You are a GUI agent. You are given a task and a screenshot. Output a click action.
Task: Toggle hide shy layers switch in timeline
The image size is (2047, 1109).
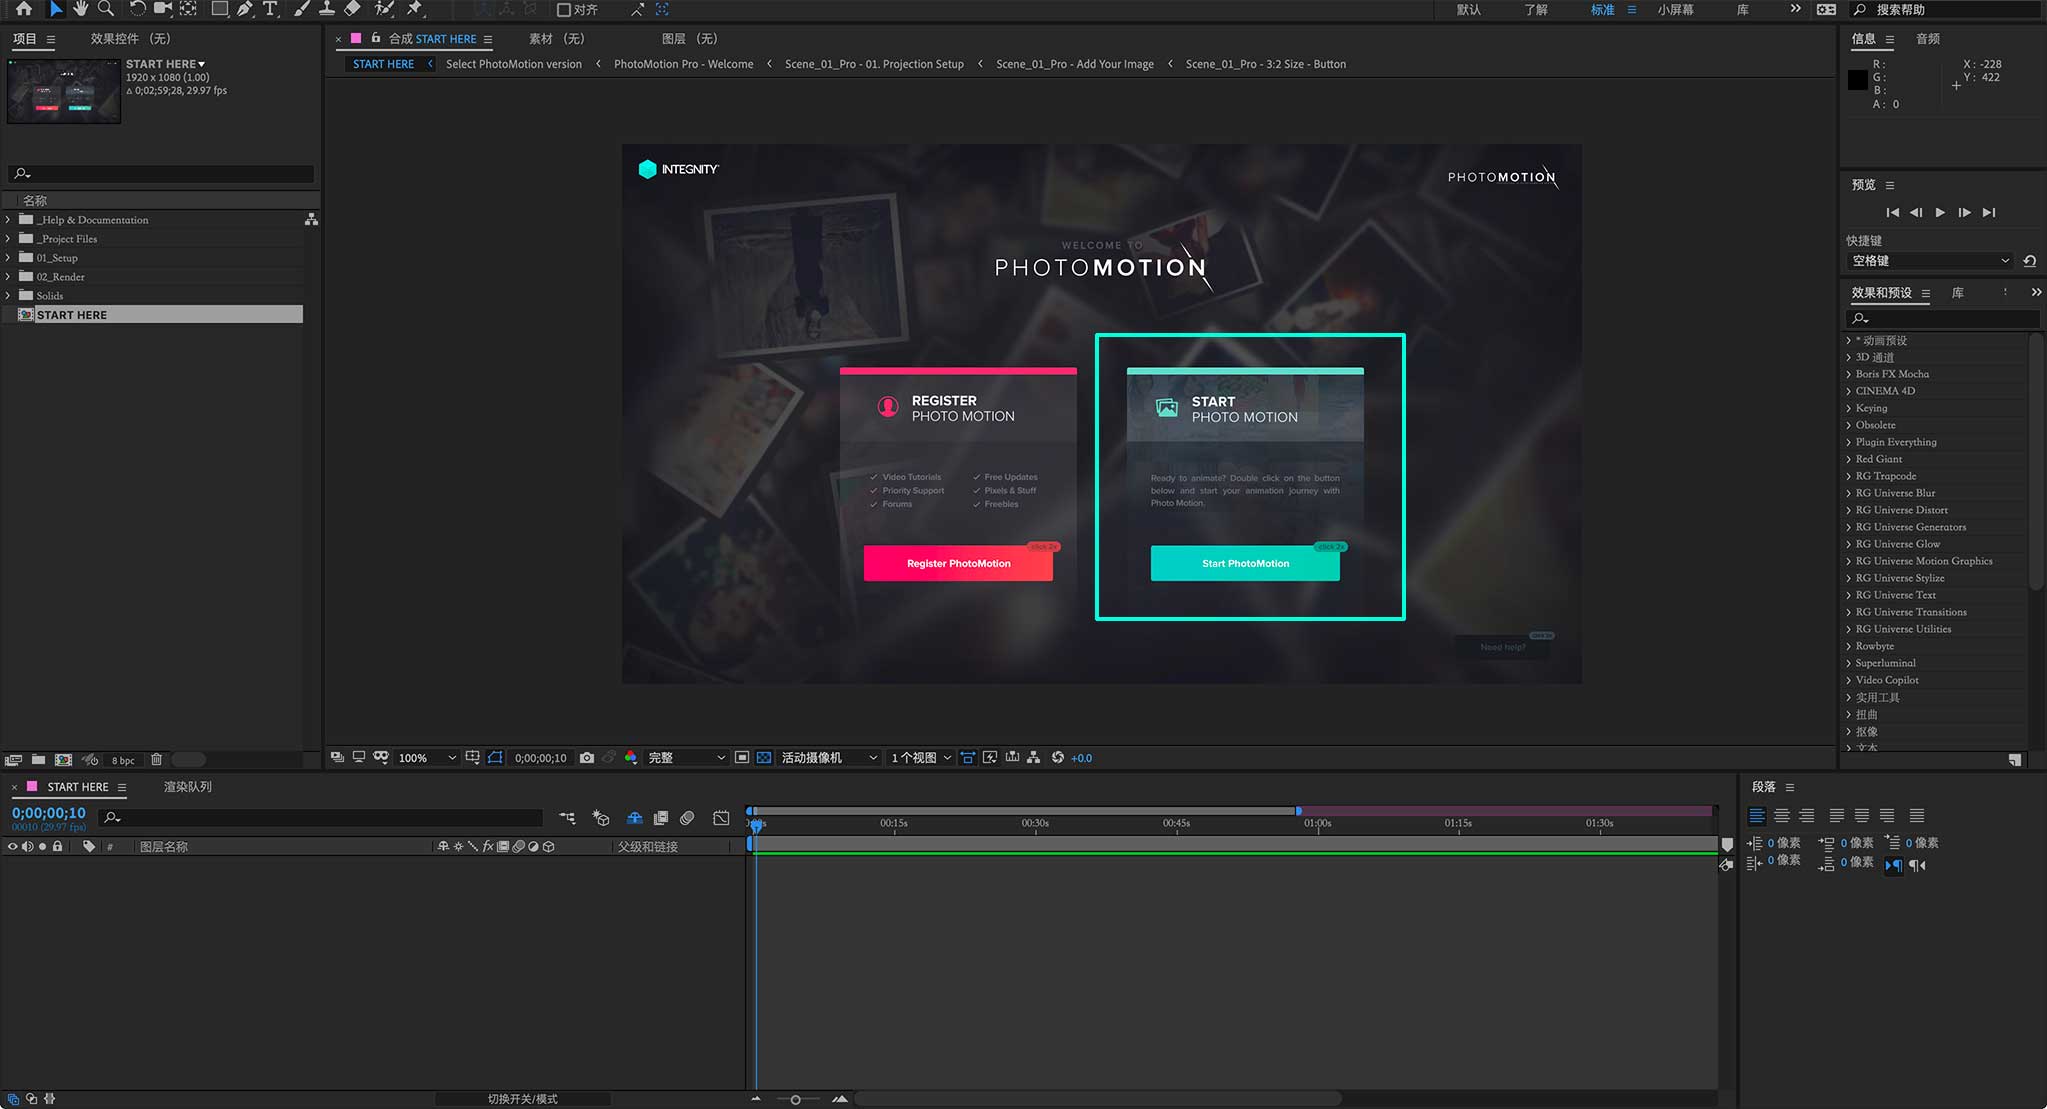coord(634,818)
